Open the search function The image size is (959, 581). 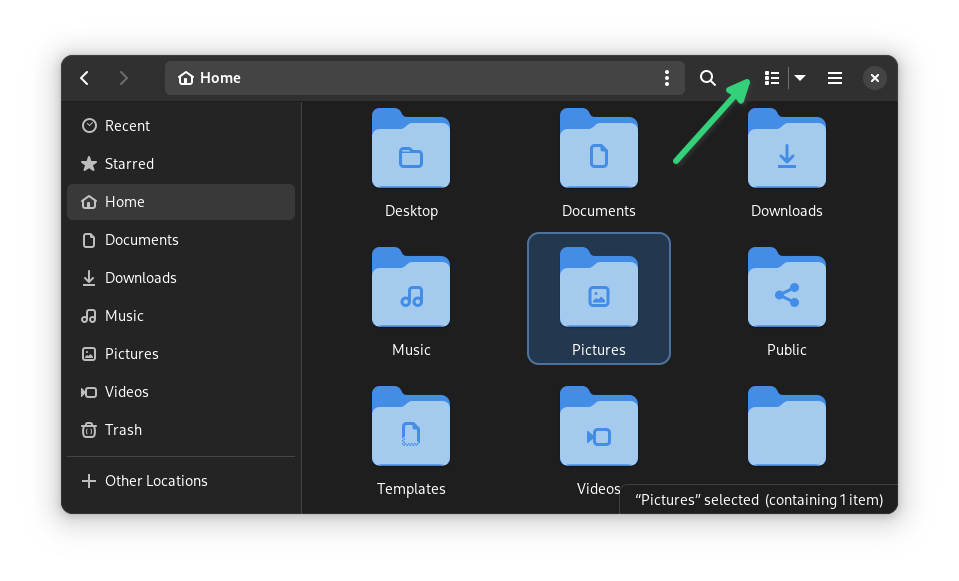coord(707,77)
